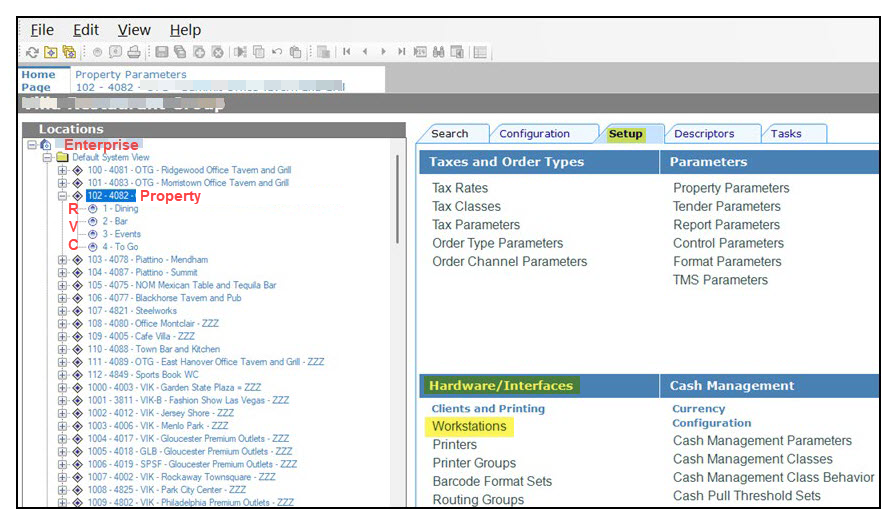Click the table view toolbar icon
Screen dimensions: 881x509
click(x=480, y=52)
